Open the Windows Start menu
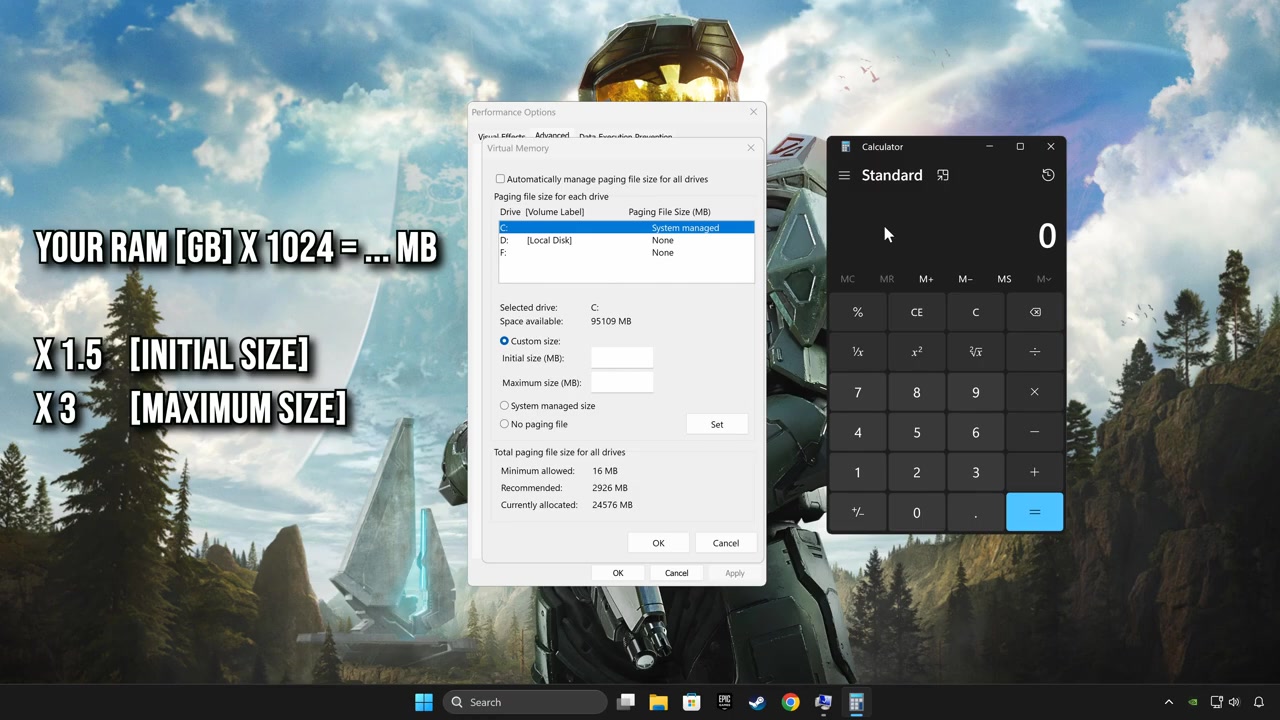Screen dimensions: 1280x720 (x=424, y=702)
